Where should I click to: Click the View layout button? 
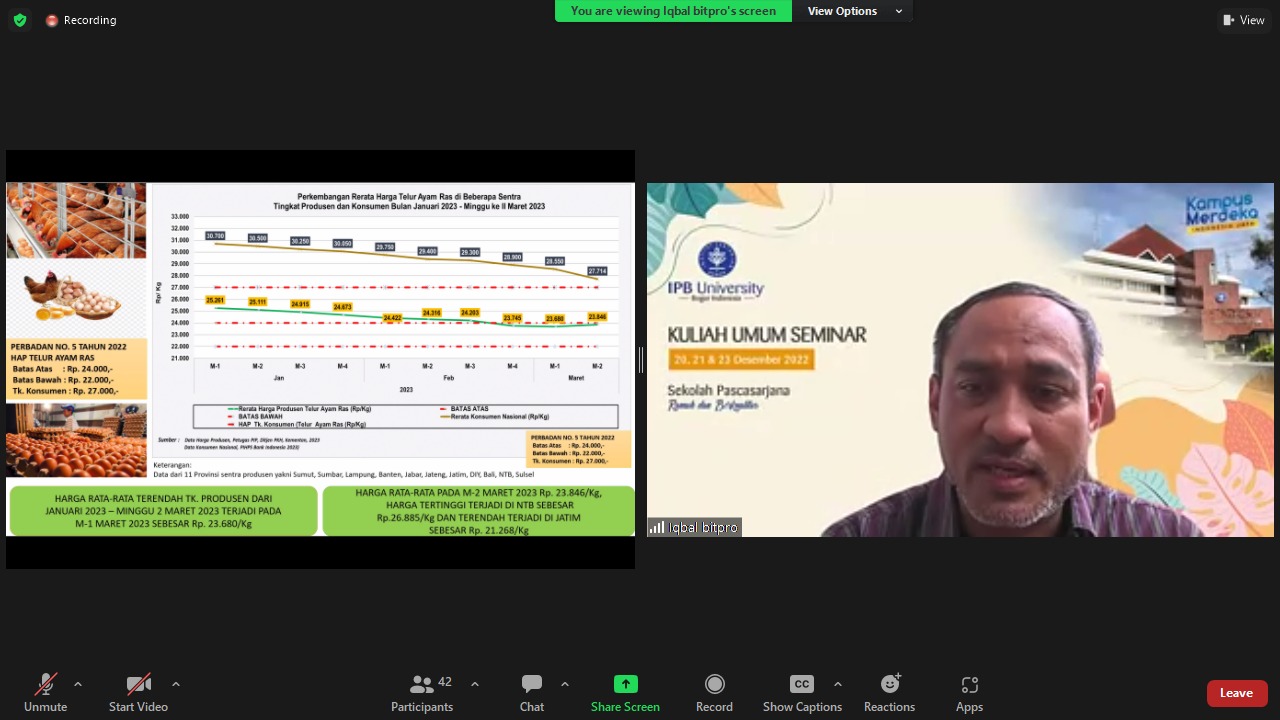(x=1243, y=20)
